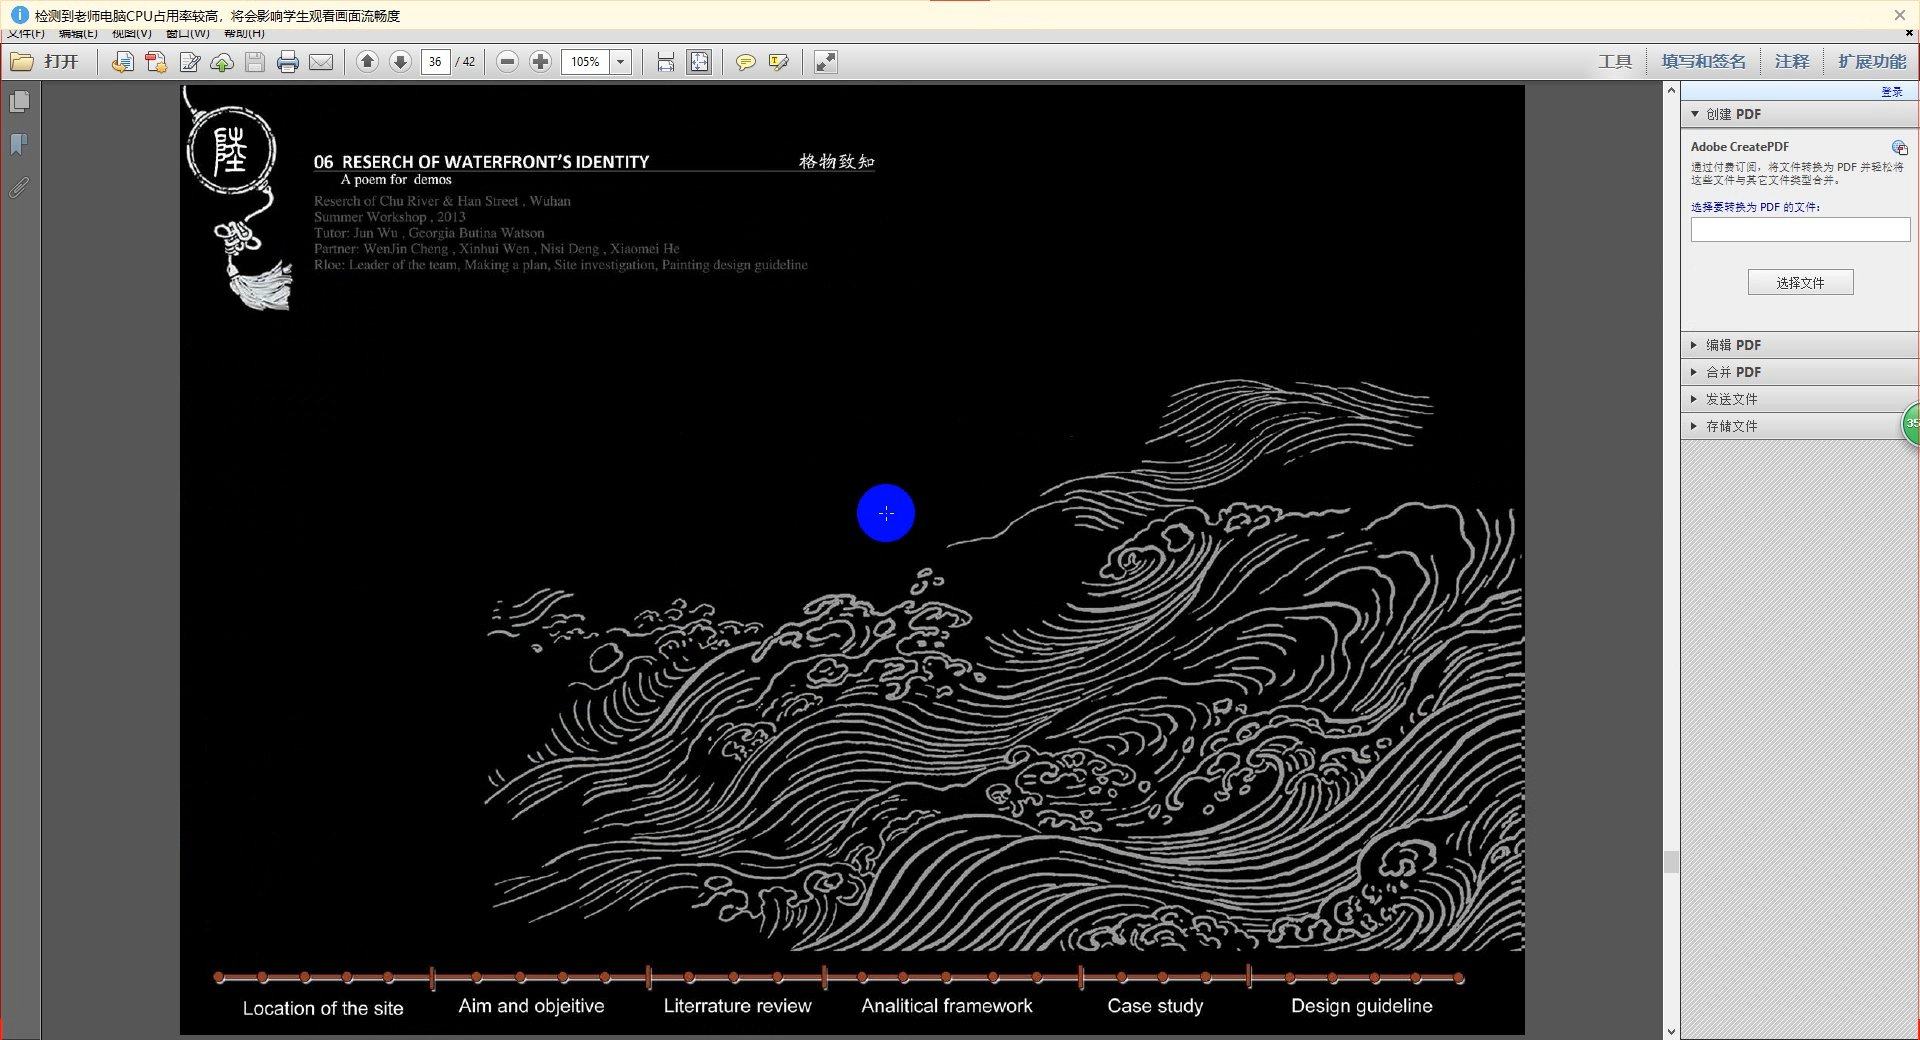
Task: Click the 打开 open file button
Action: tap(45, 62)
